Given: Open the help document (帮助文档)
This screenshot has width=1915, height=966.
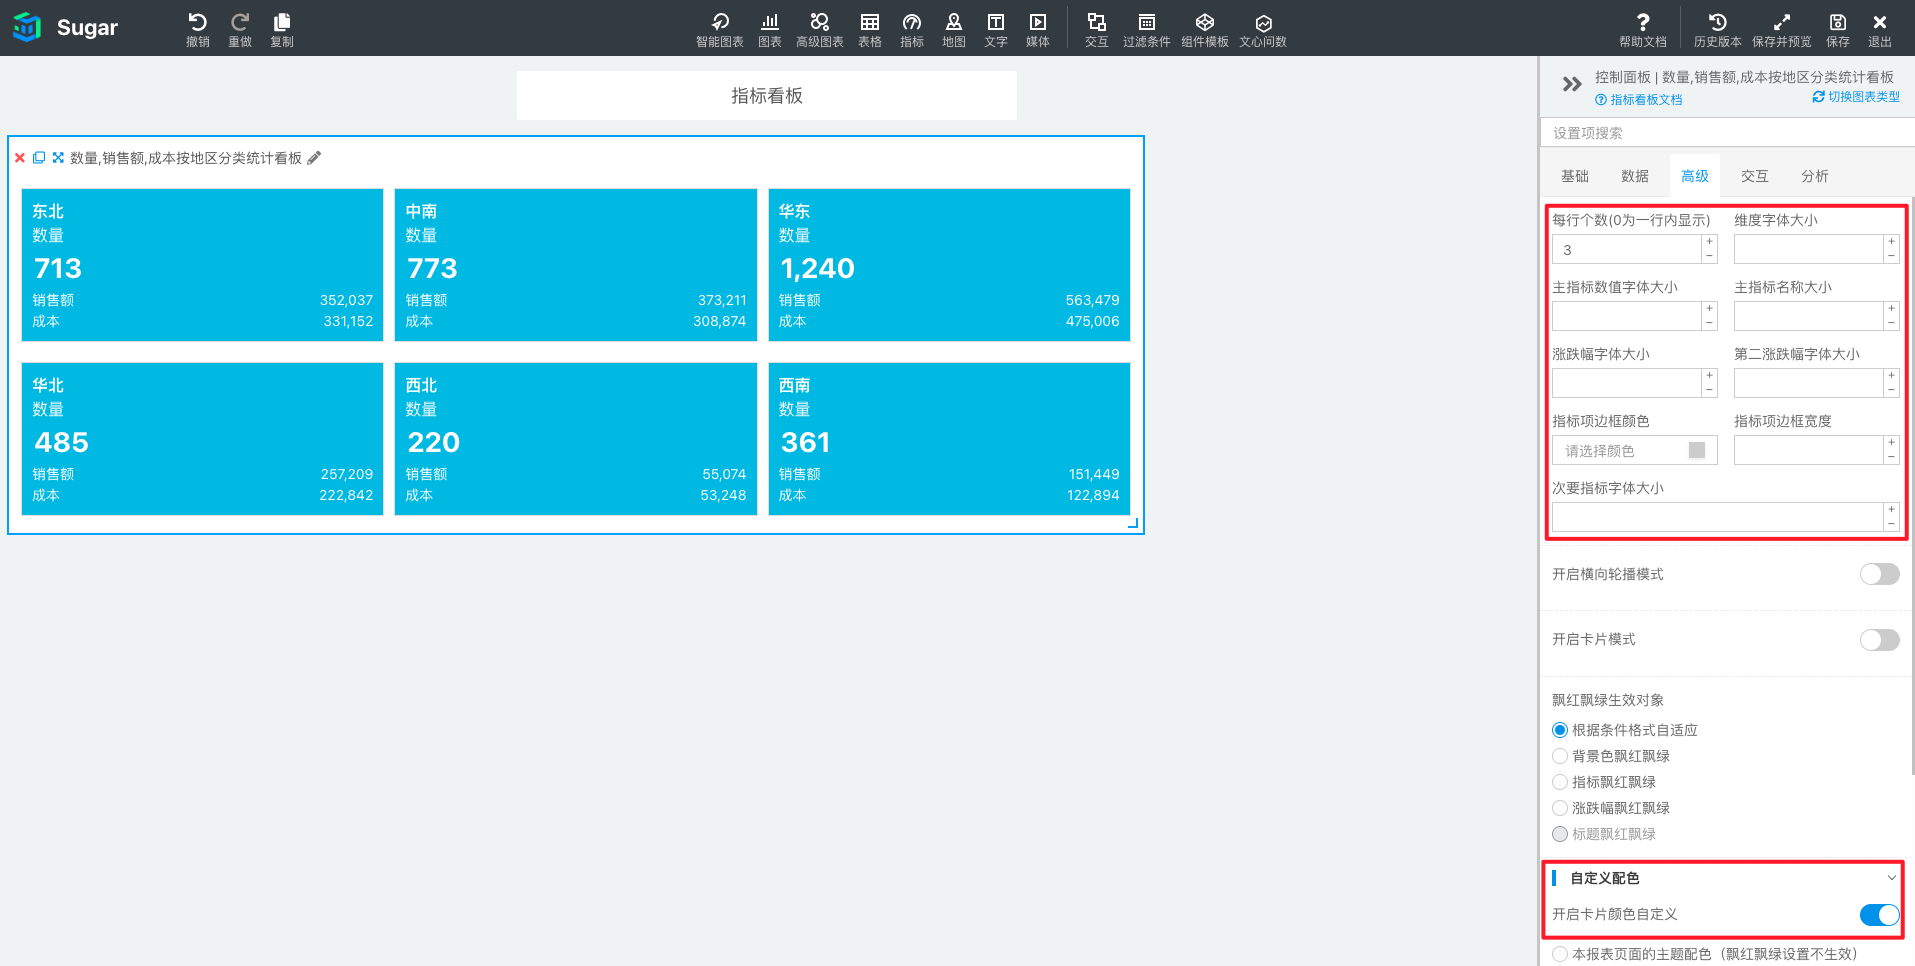Looking at the screenshot, I should click(x=1643, y=29).
